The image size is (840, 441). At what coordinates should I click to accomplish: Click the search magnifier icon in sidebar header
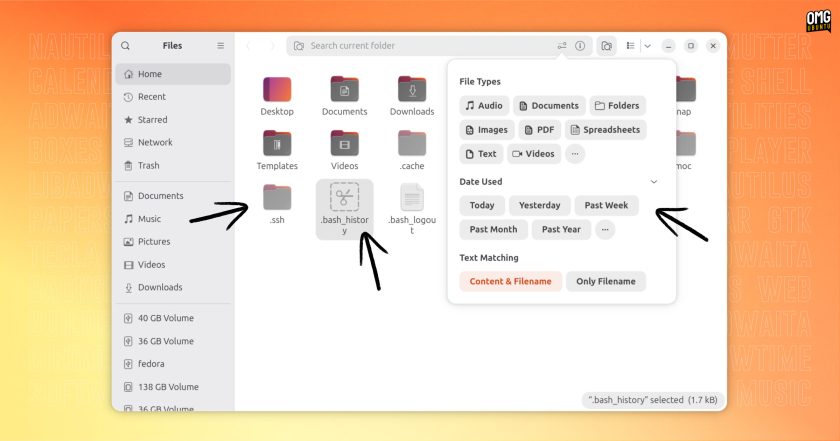tap(125, 46)
